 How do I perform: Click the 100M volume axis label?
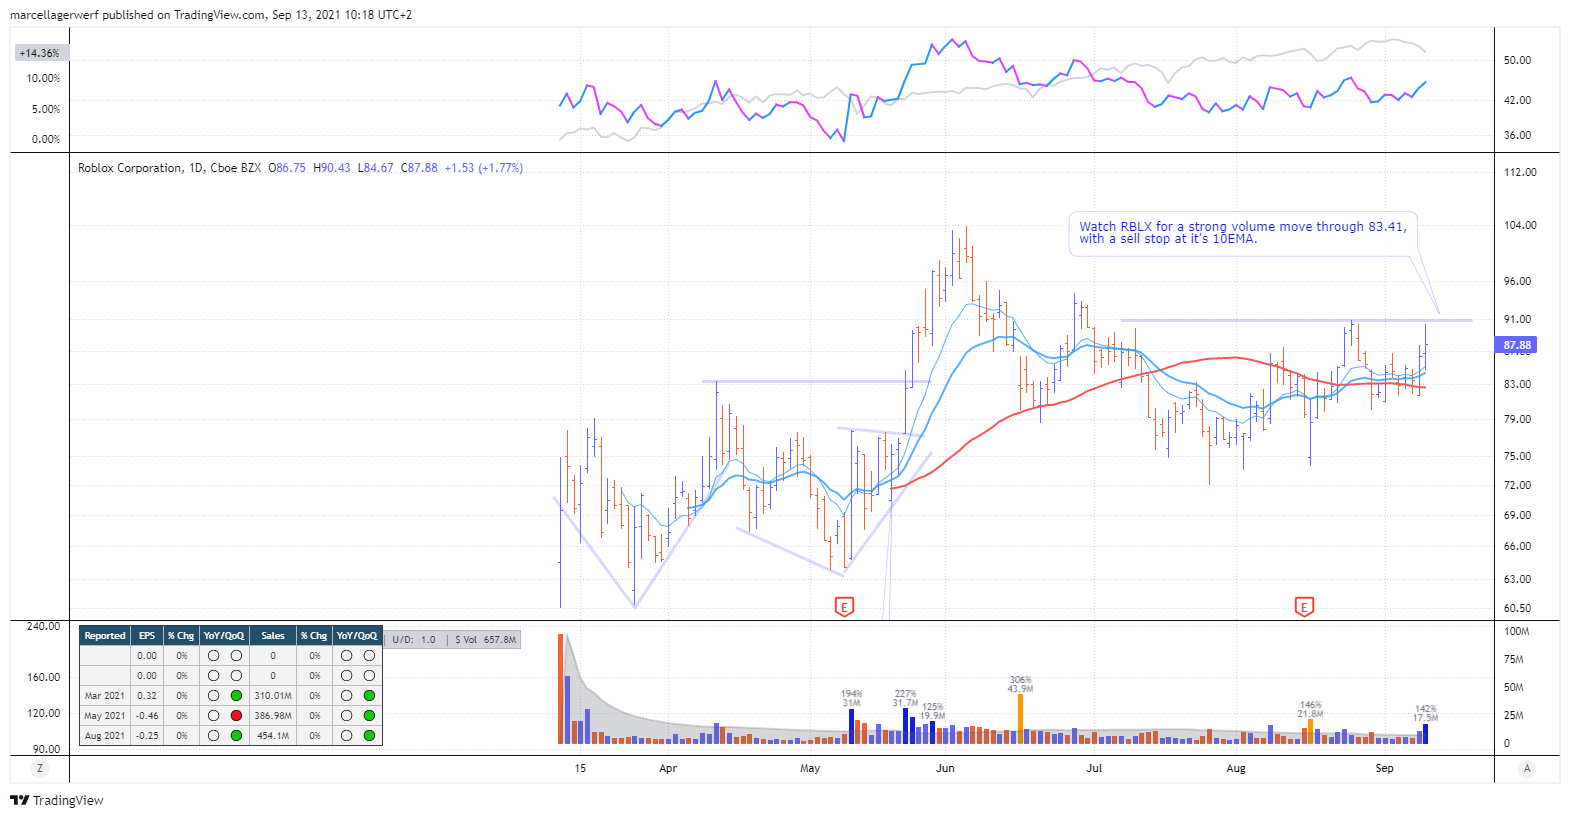pyautogui.click(x=1516, y=631)
